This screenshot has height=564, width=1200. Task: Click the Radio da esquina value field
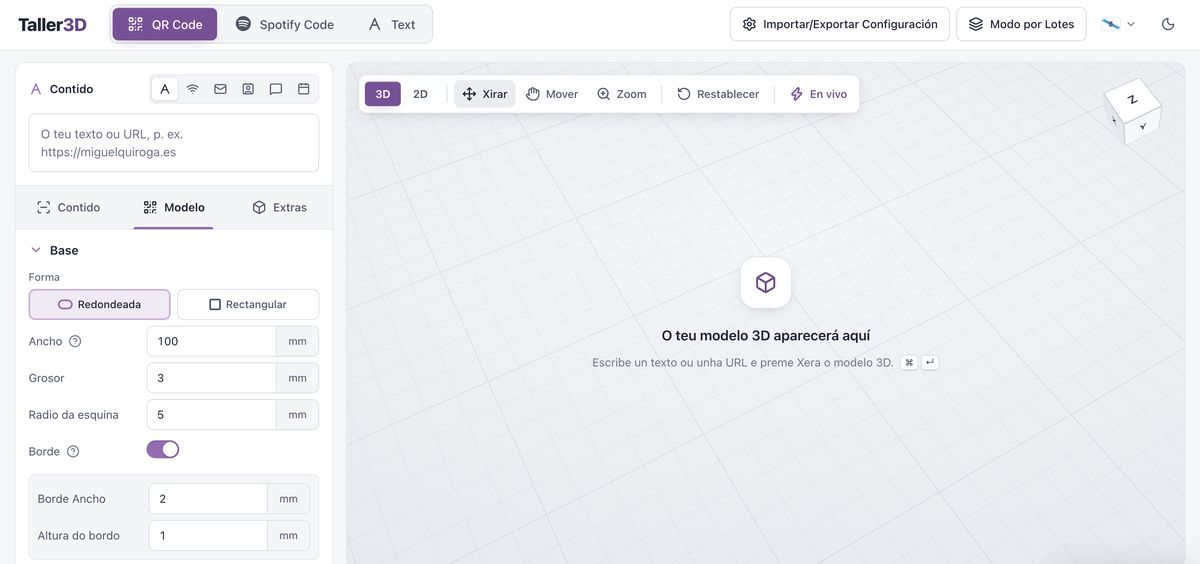212,415
